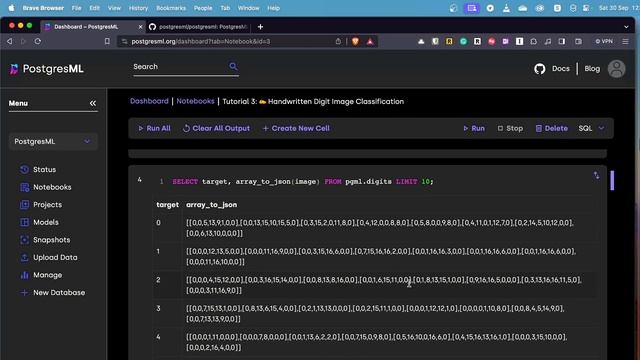Open the user profile avatar

[616, 69]
